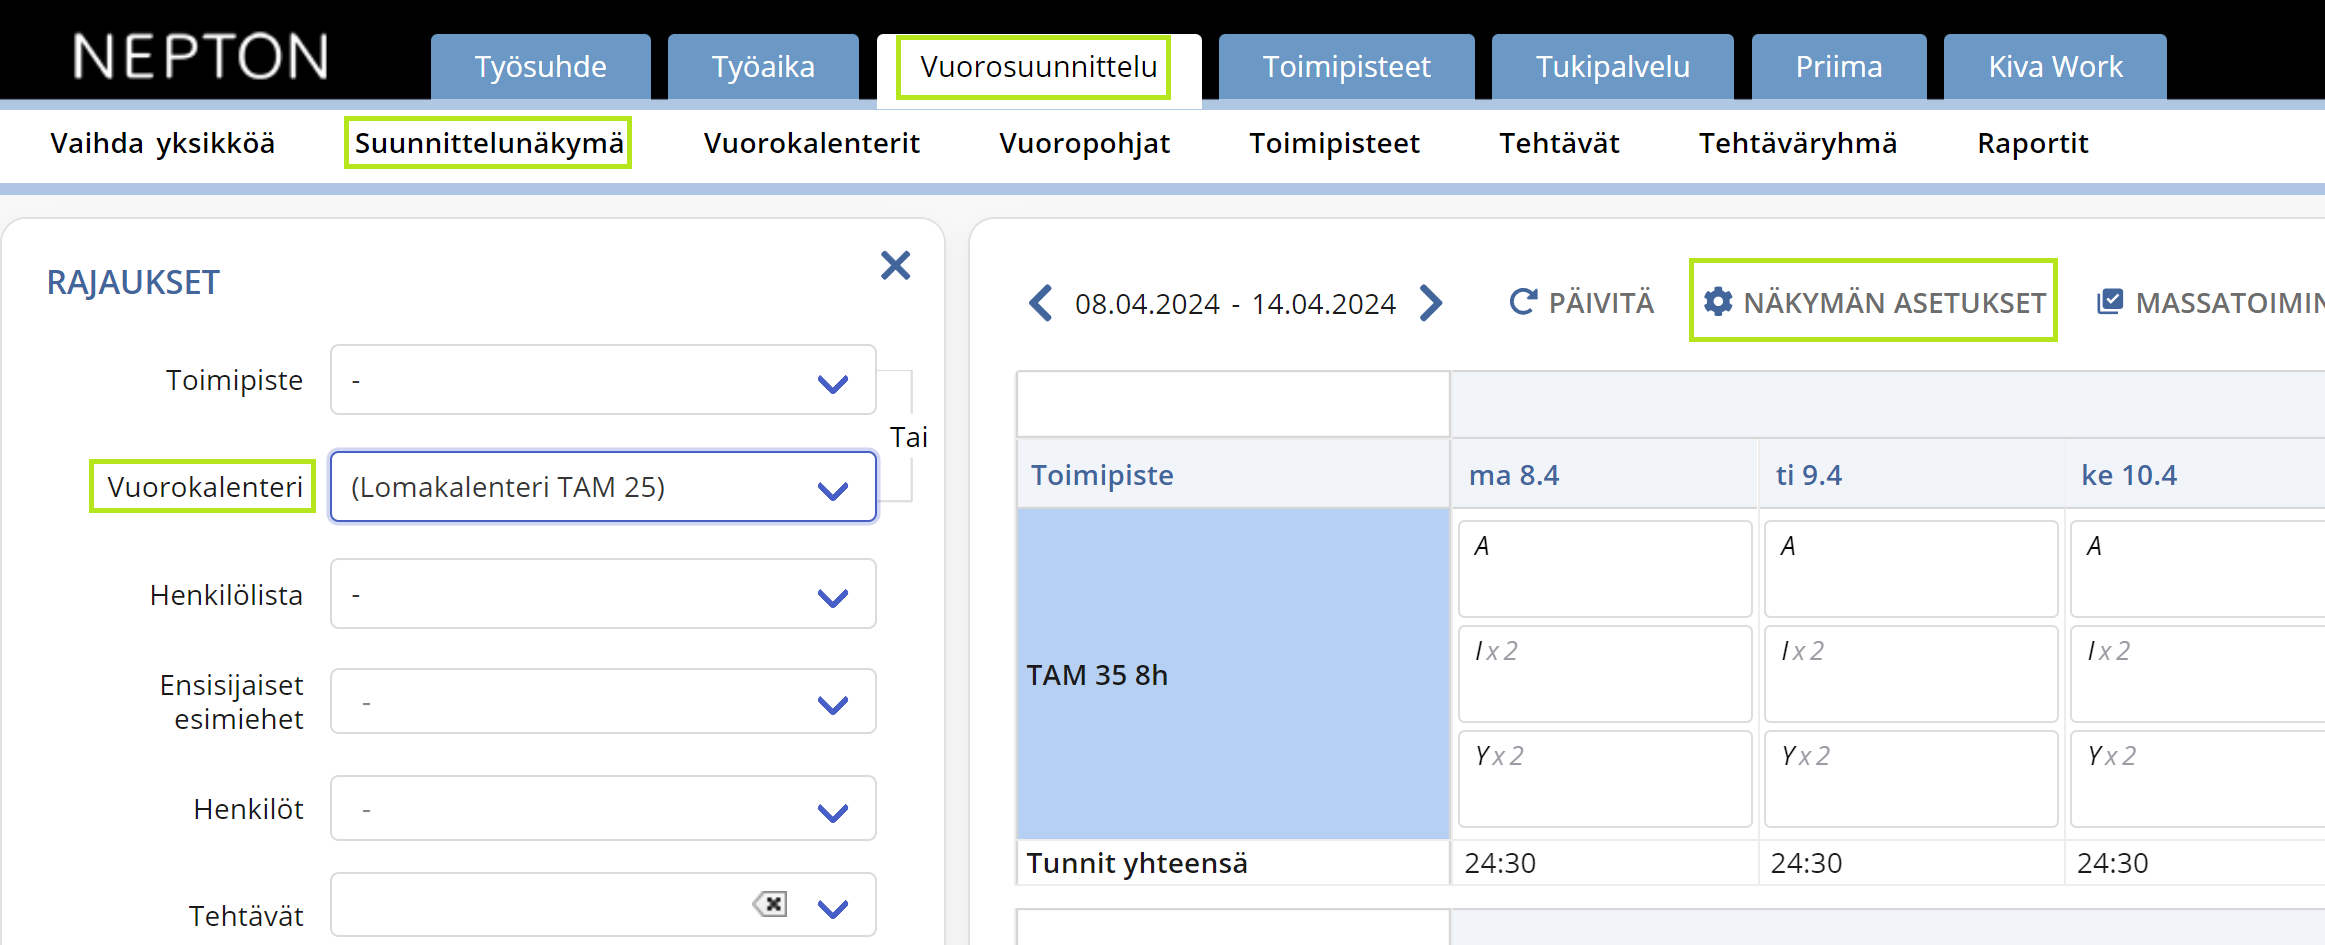Viewport: 2325px width, 945px height.
Task: Open shift Y x 2 on ti 9.4
Action: [x=1911, y=778]
